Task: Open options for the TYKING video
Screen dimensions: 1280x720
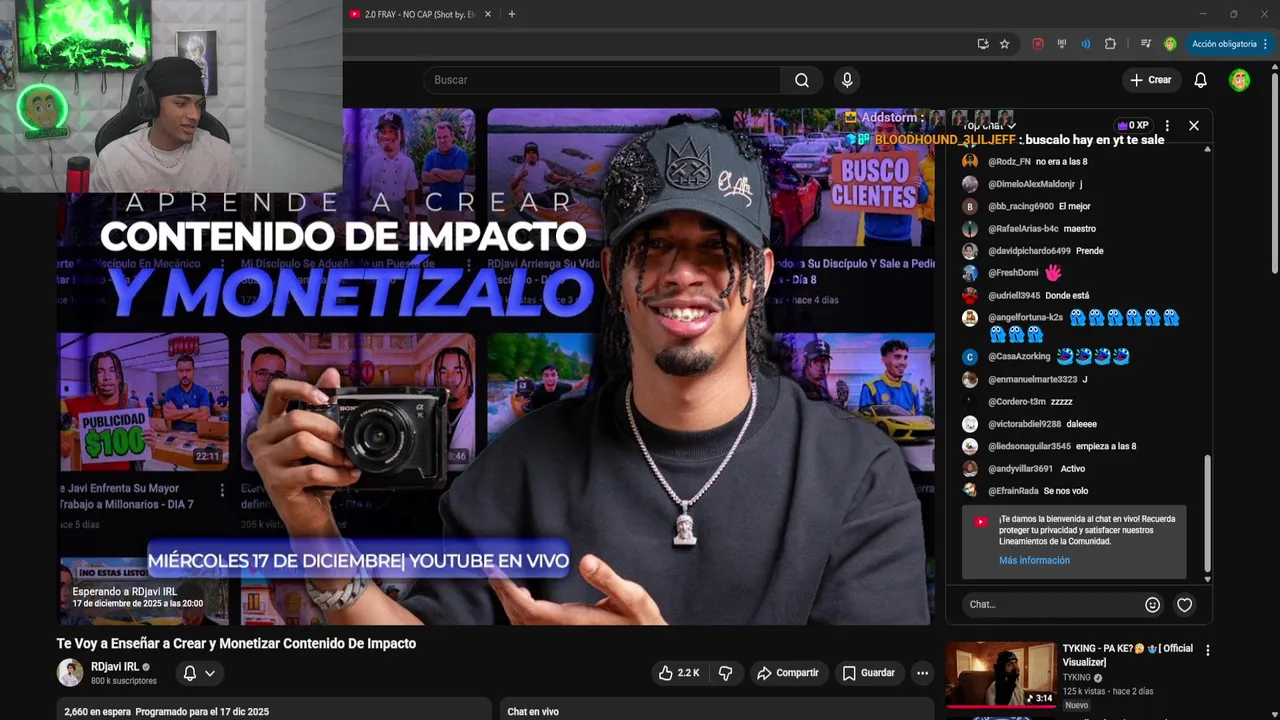Action: tap(1207, 650)
